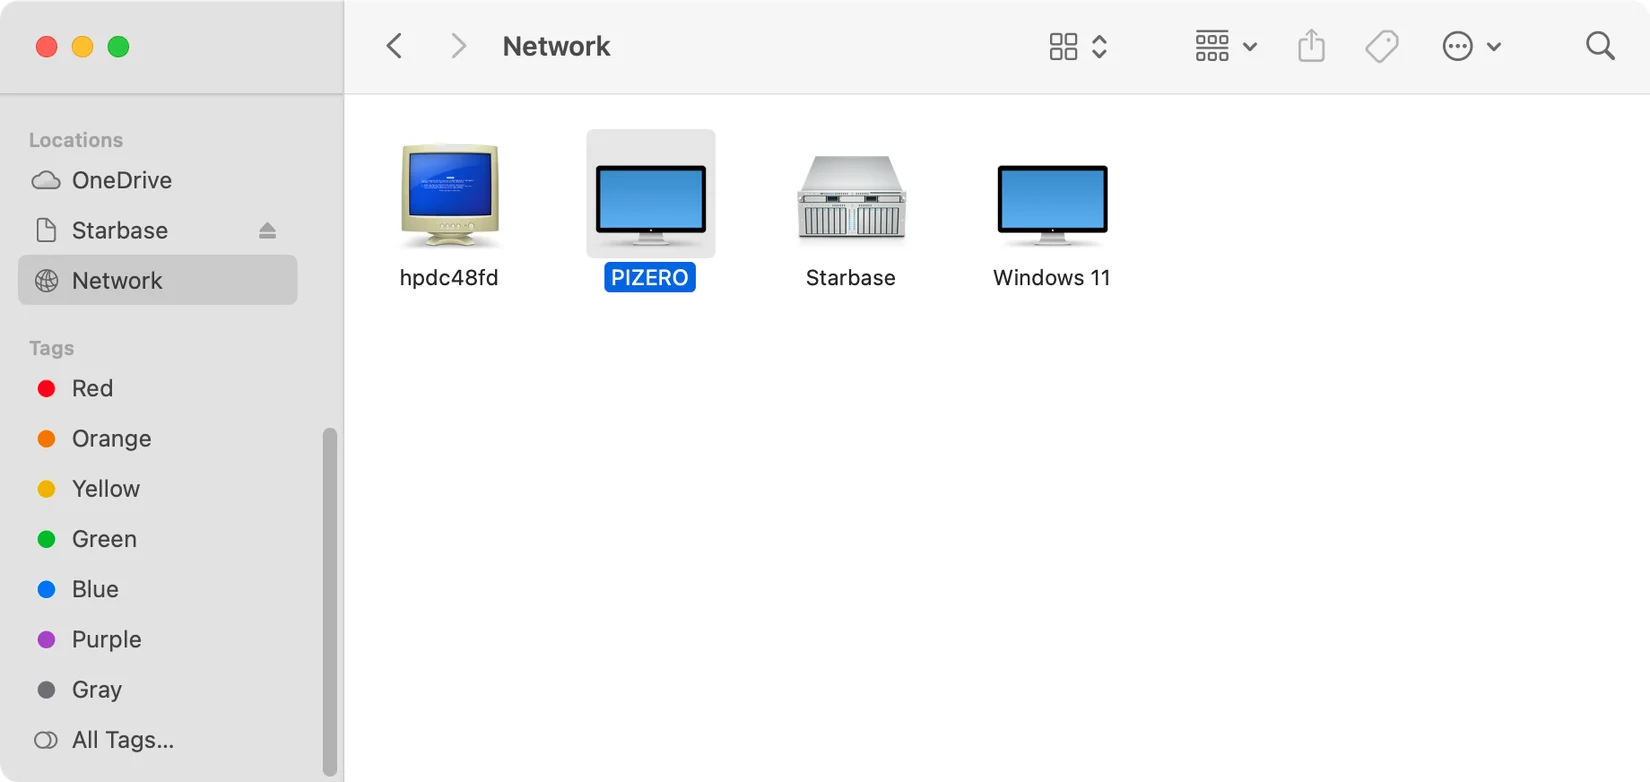
Task: Open the Starbase server icon
Action: (x=851, y=199)
